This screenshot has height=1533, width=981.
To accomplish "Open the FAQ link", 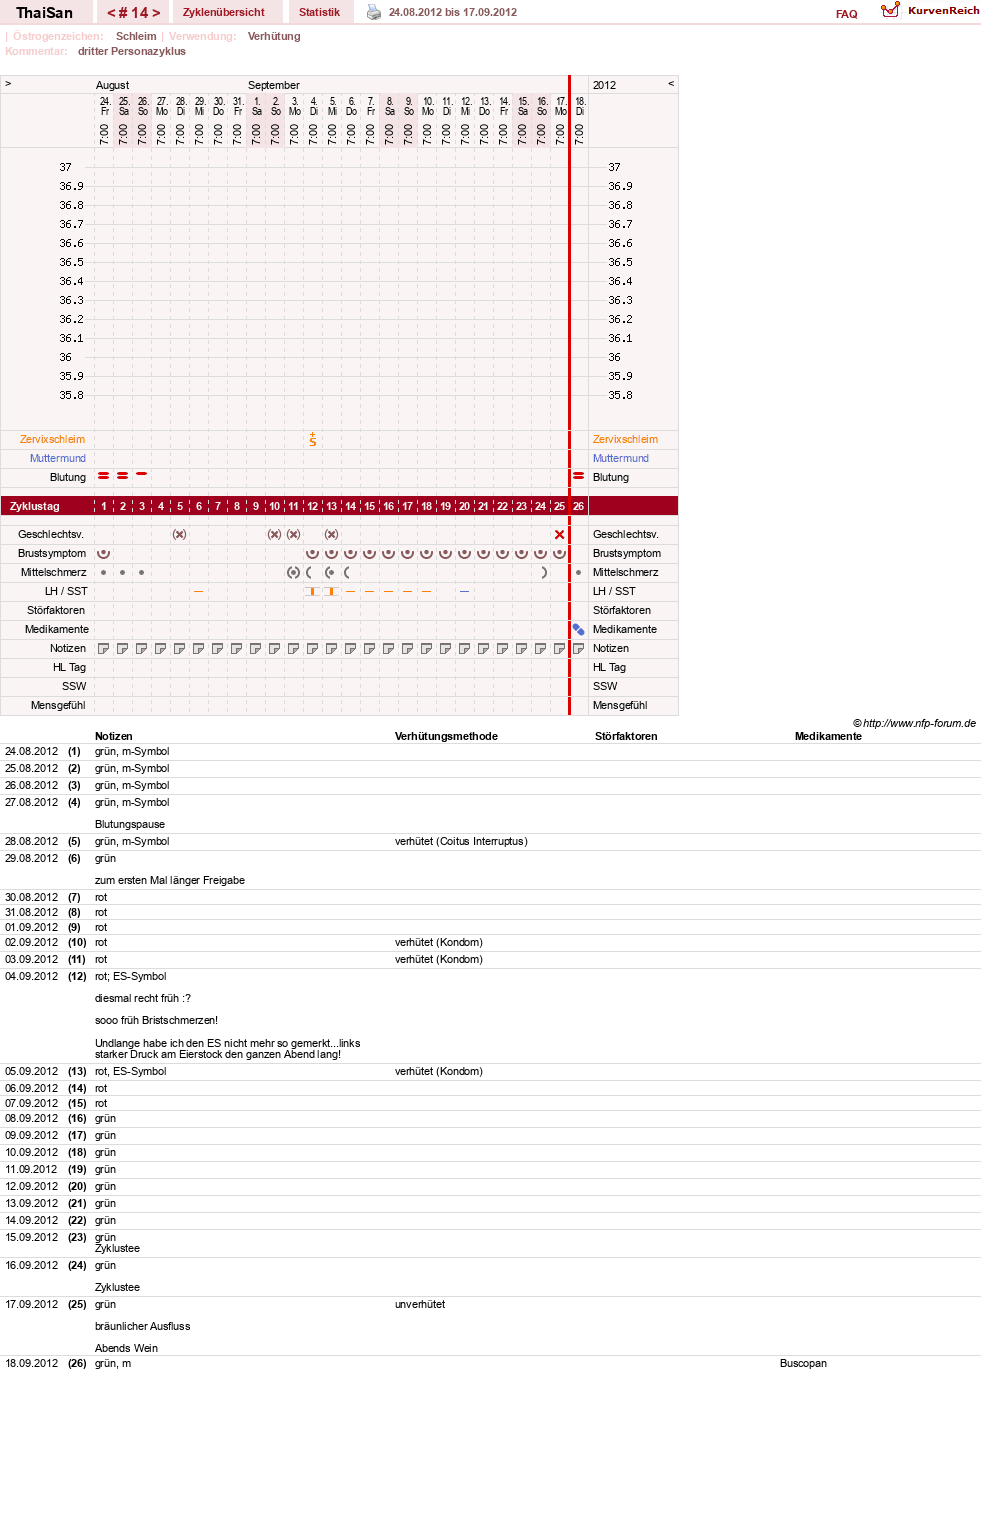I will (847, 14).
